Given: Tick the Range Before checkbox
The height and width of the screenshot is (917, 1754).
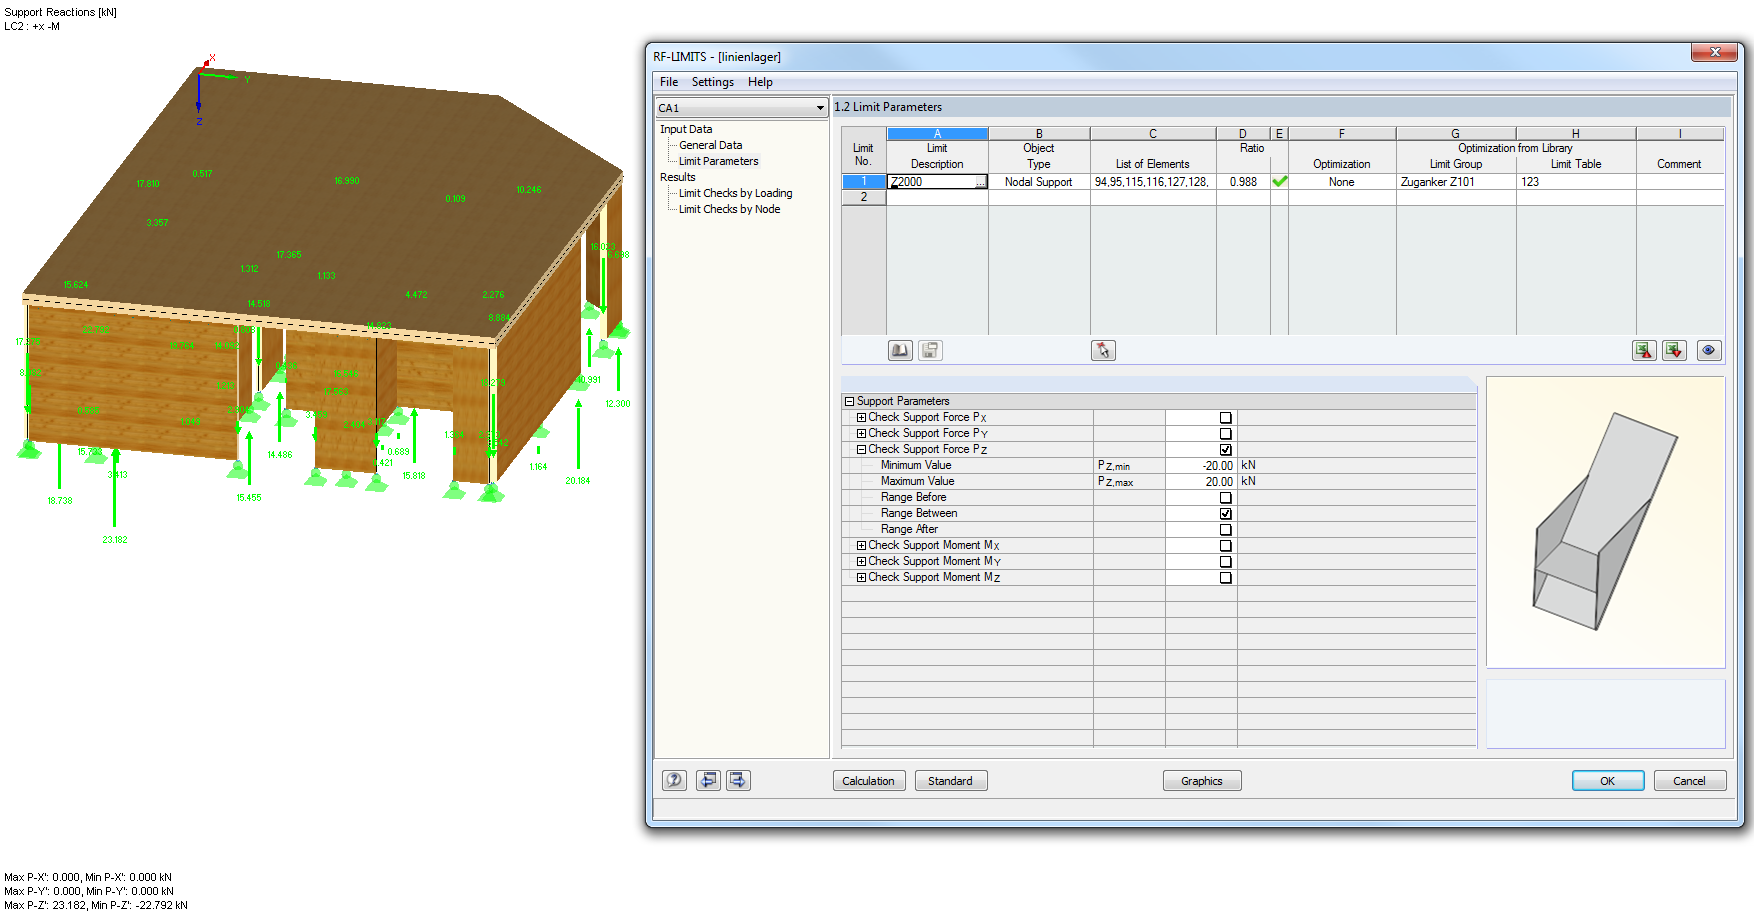Looking at the screenshot, I should [x=1225, y=498].
